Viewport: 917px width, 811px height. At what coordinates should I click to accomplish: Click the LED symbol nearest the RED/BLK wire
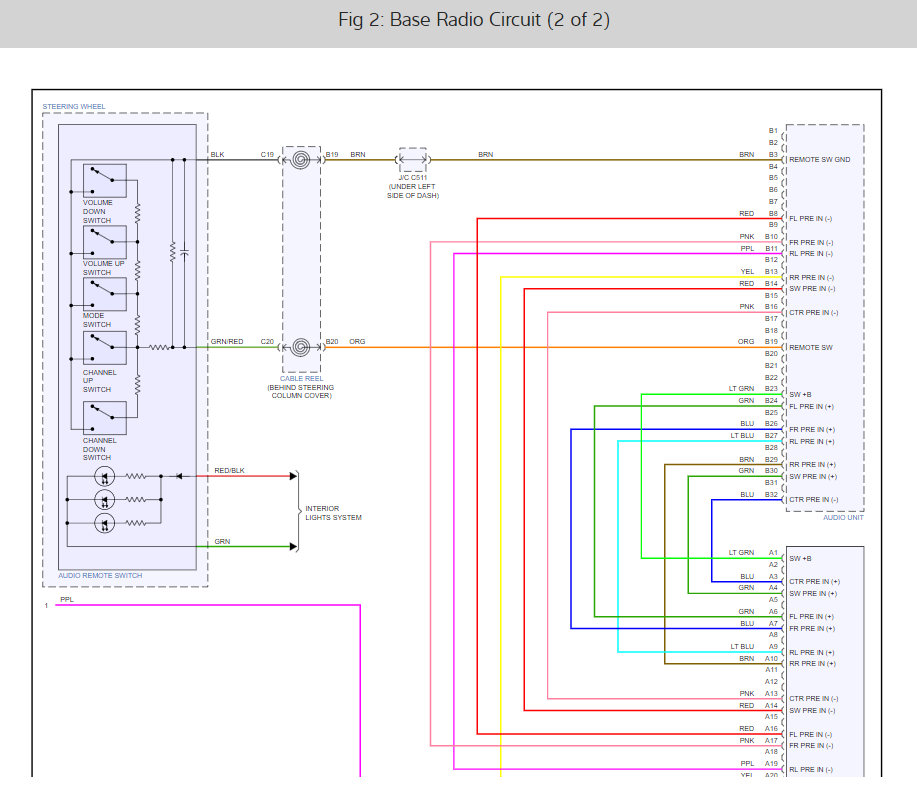(x=105, y=477)
